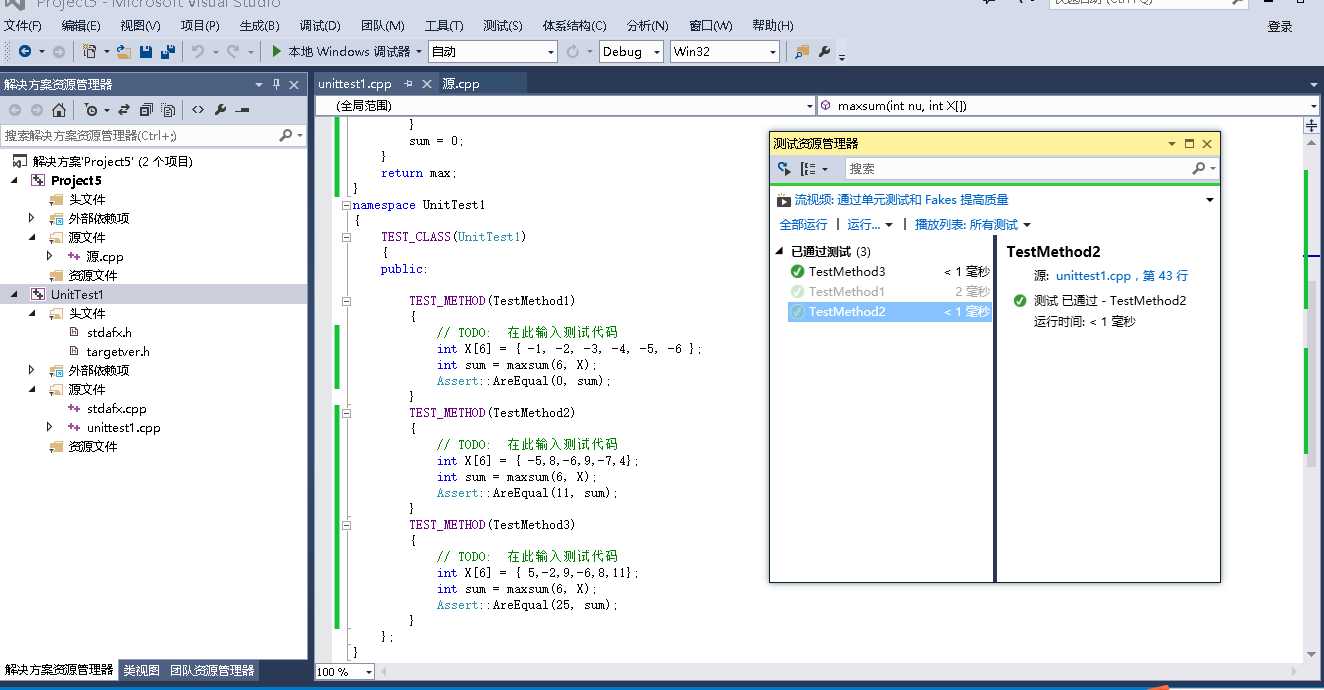Open the maxsum member function dropdown

click(1313, 105)
